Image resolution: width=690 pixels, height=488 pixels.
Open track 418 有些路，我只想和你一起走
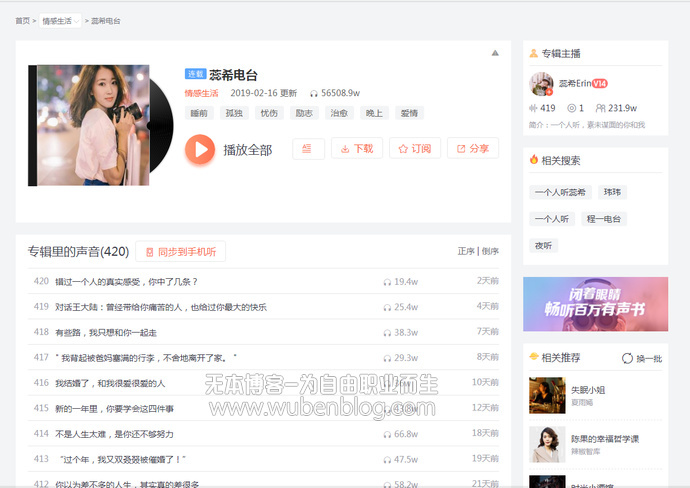[x=106, y=333]
